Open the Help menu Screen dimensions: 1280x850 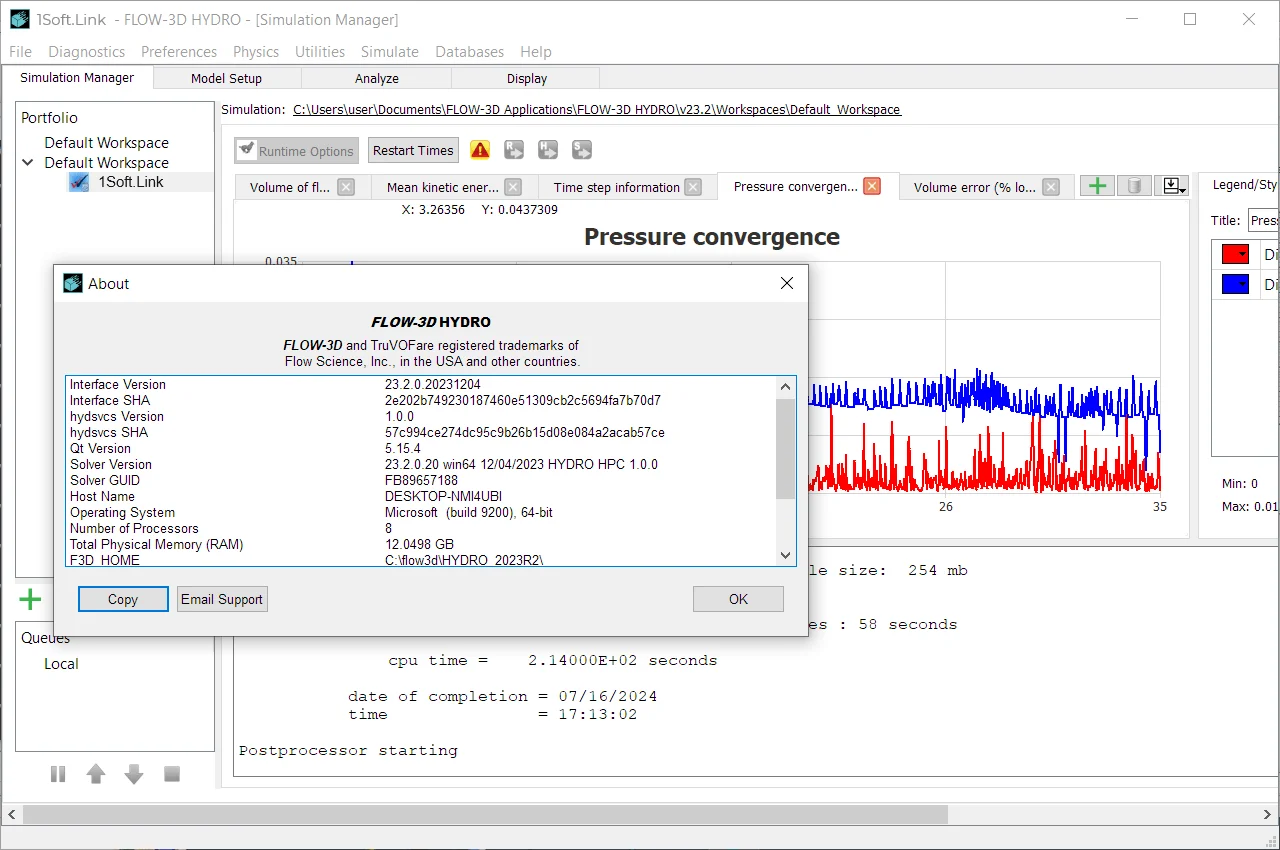536,51
